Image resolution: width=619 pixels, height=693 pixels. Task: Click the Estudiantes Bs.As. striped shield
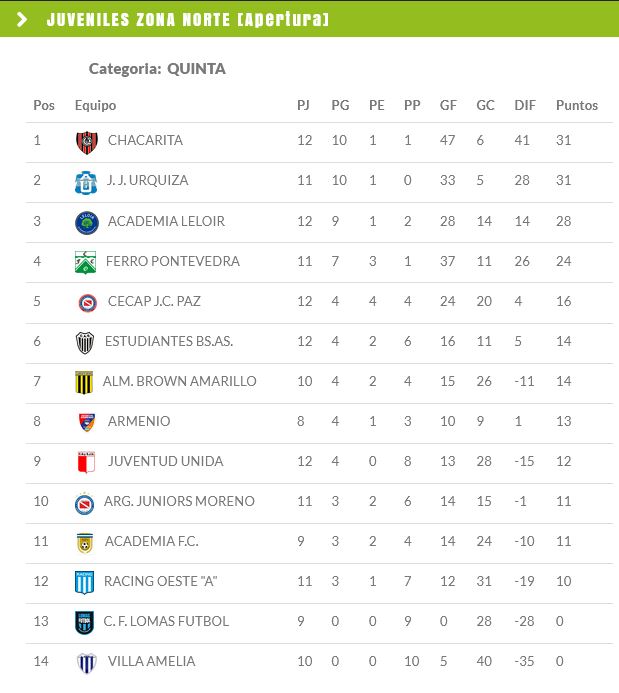[87, 342]
